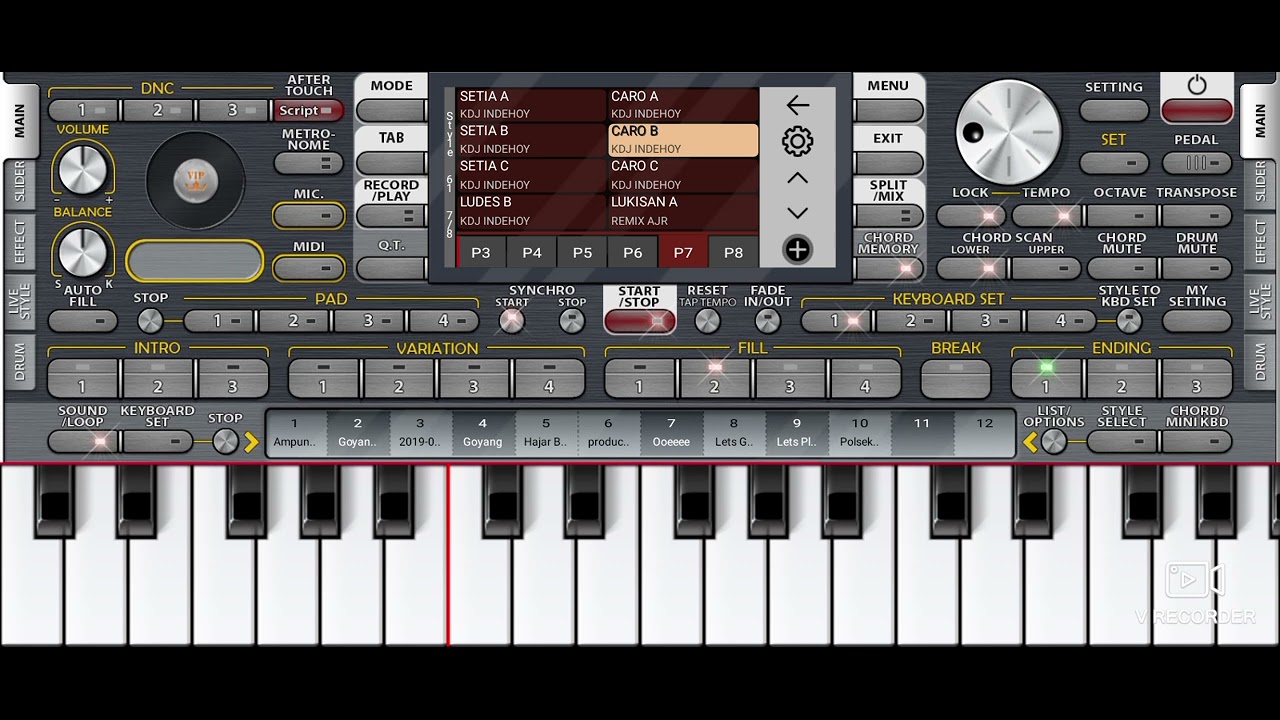The height and width of the screenshot is (720, 1280).
Task: Adjust the Balance knob
Action: point(83,251)
